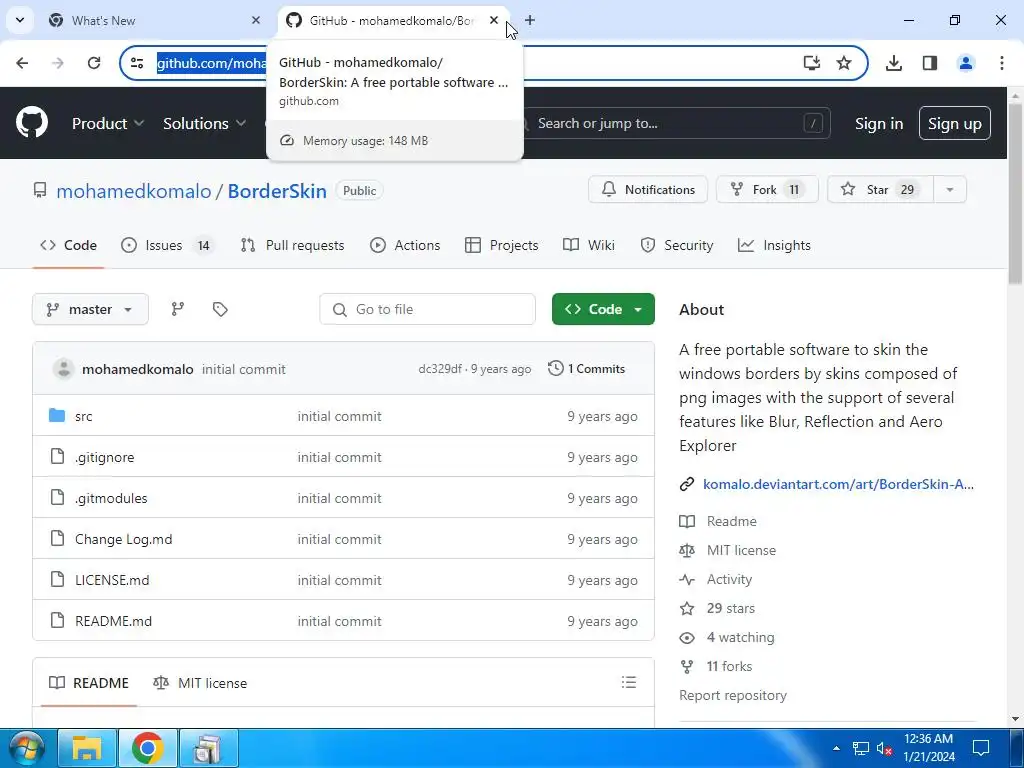
Task: Open site information icon in address bar
Action: pos(137,63)
